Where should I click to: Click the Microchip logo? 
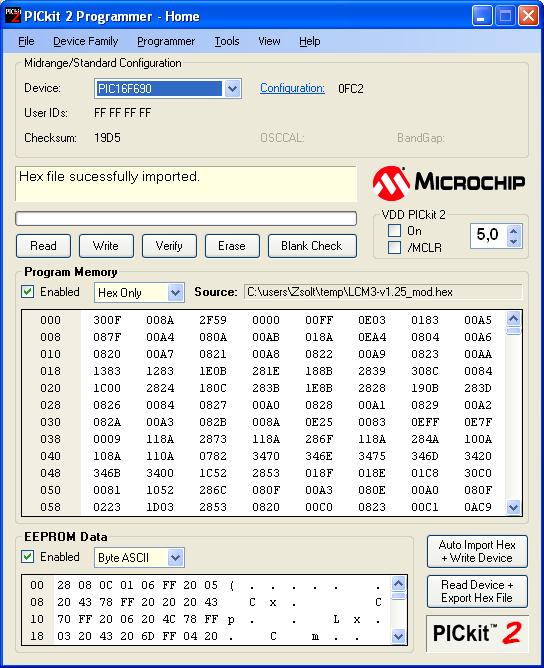449,183
